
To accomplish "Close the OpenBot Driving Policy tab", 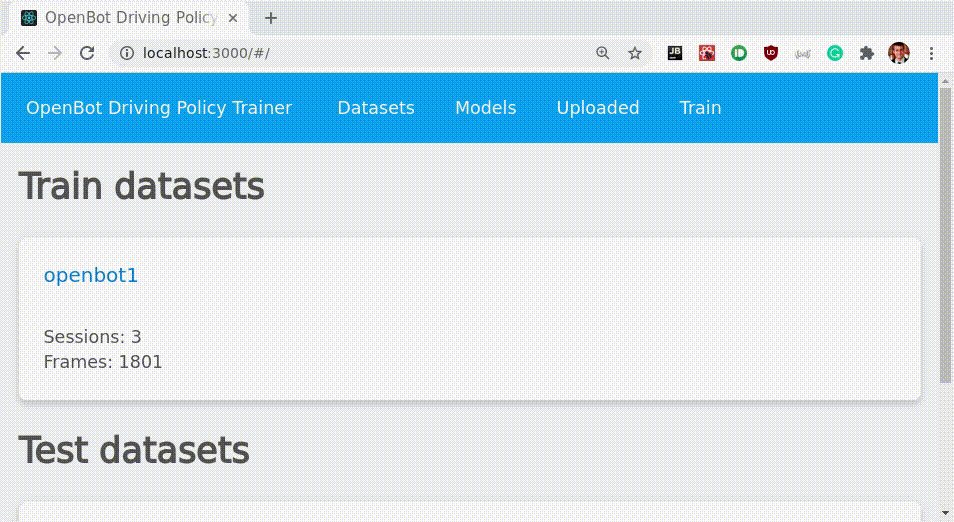I will point(232,18).
